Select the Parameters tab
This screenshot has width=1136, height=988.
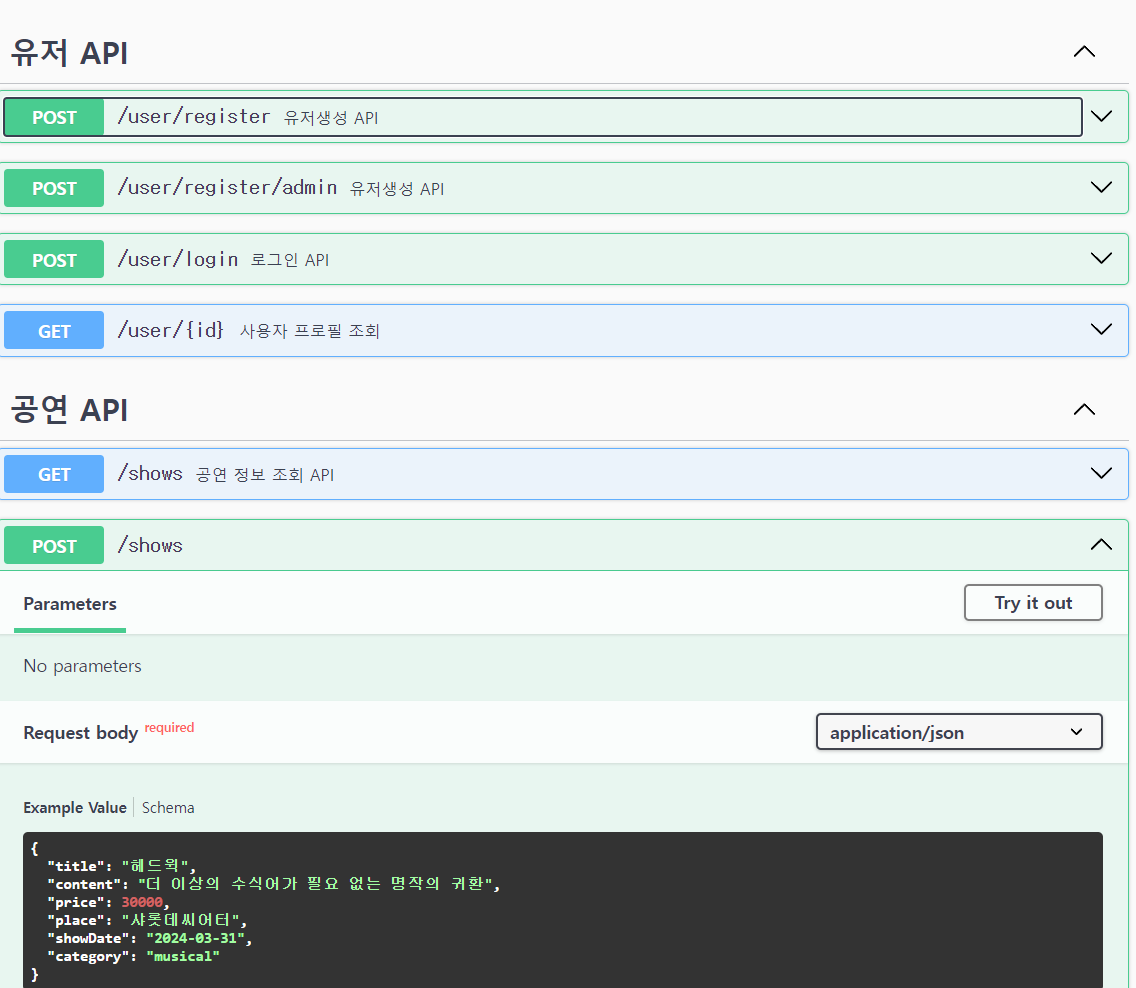70,604
